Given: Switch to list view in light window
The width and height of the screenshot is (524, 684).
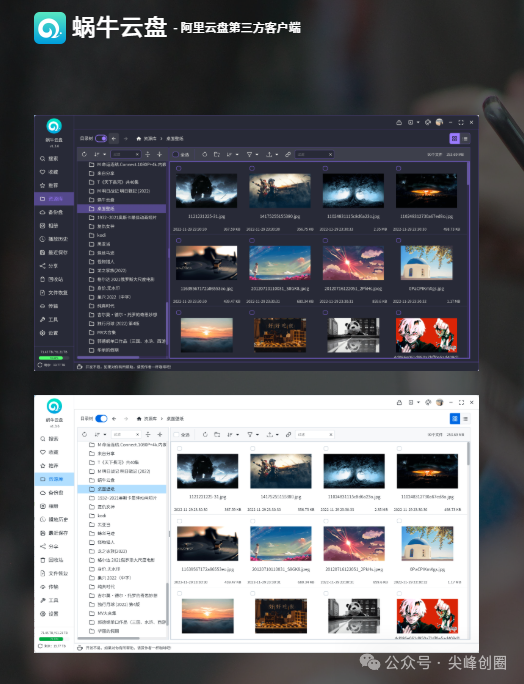Looking at the screenshot, I should (466, 419).
